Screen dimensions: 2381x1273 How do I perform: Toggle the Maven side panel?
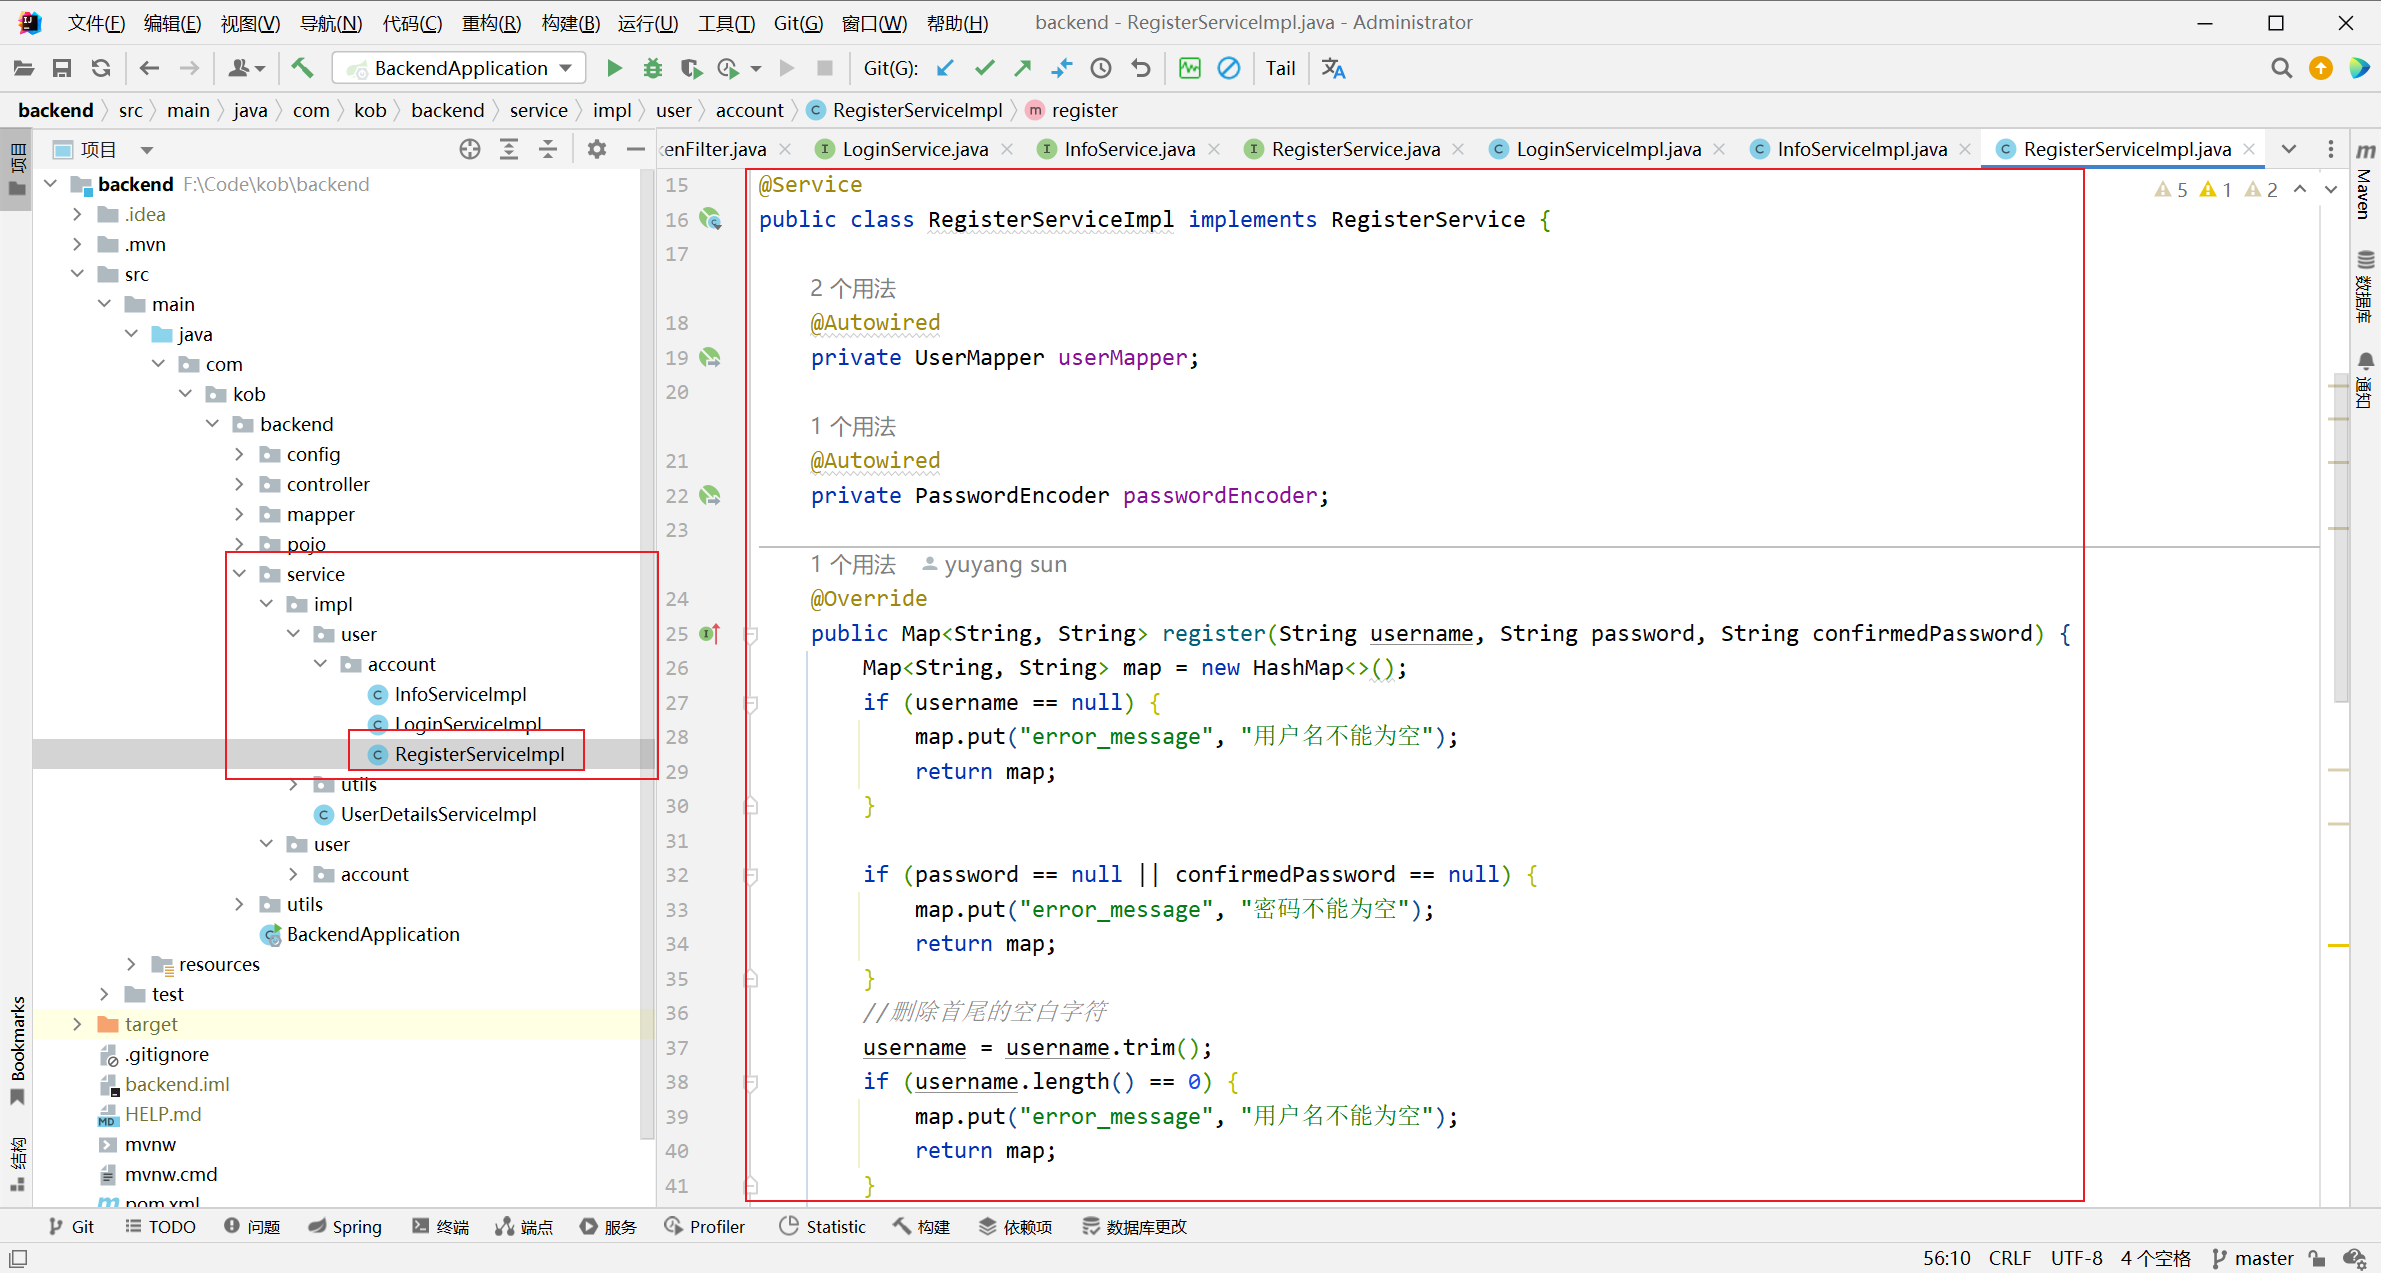(2365, 180)
